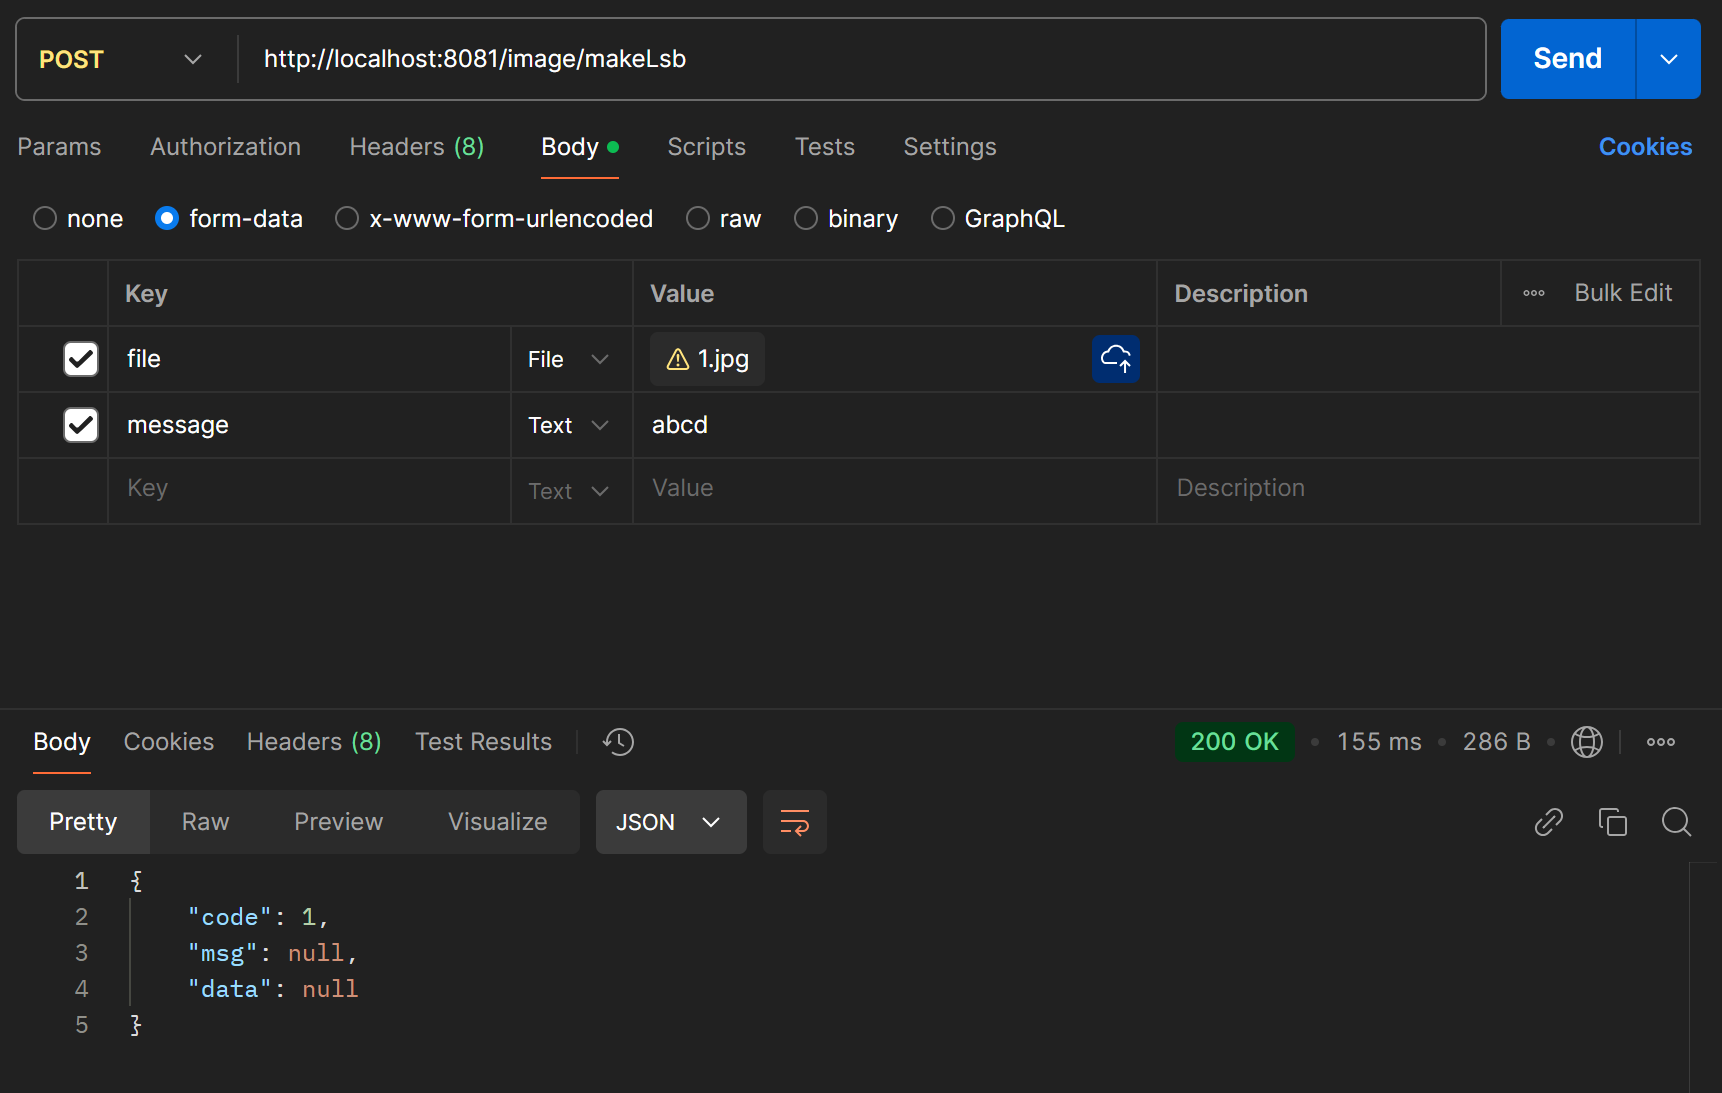1722x1093 pixels.
Task: Open the request Body tab
Action: [x=580, y=147]
